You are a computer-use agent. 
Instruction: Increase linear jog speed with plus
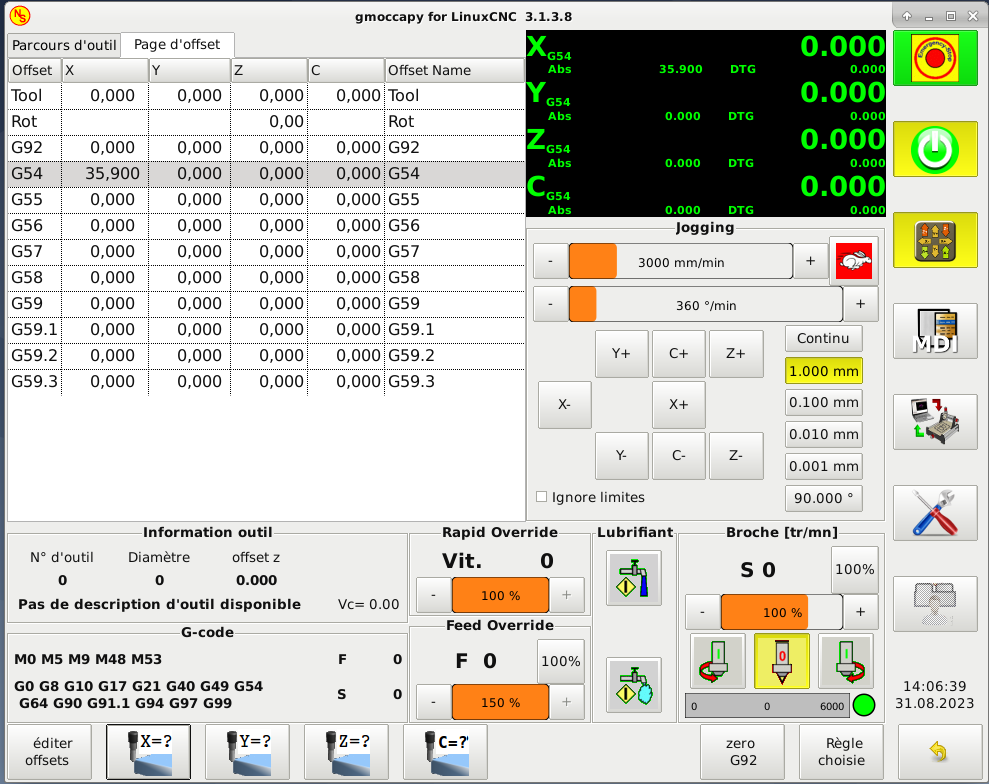811,261
